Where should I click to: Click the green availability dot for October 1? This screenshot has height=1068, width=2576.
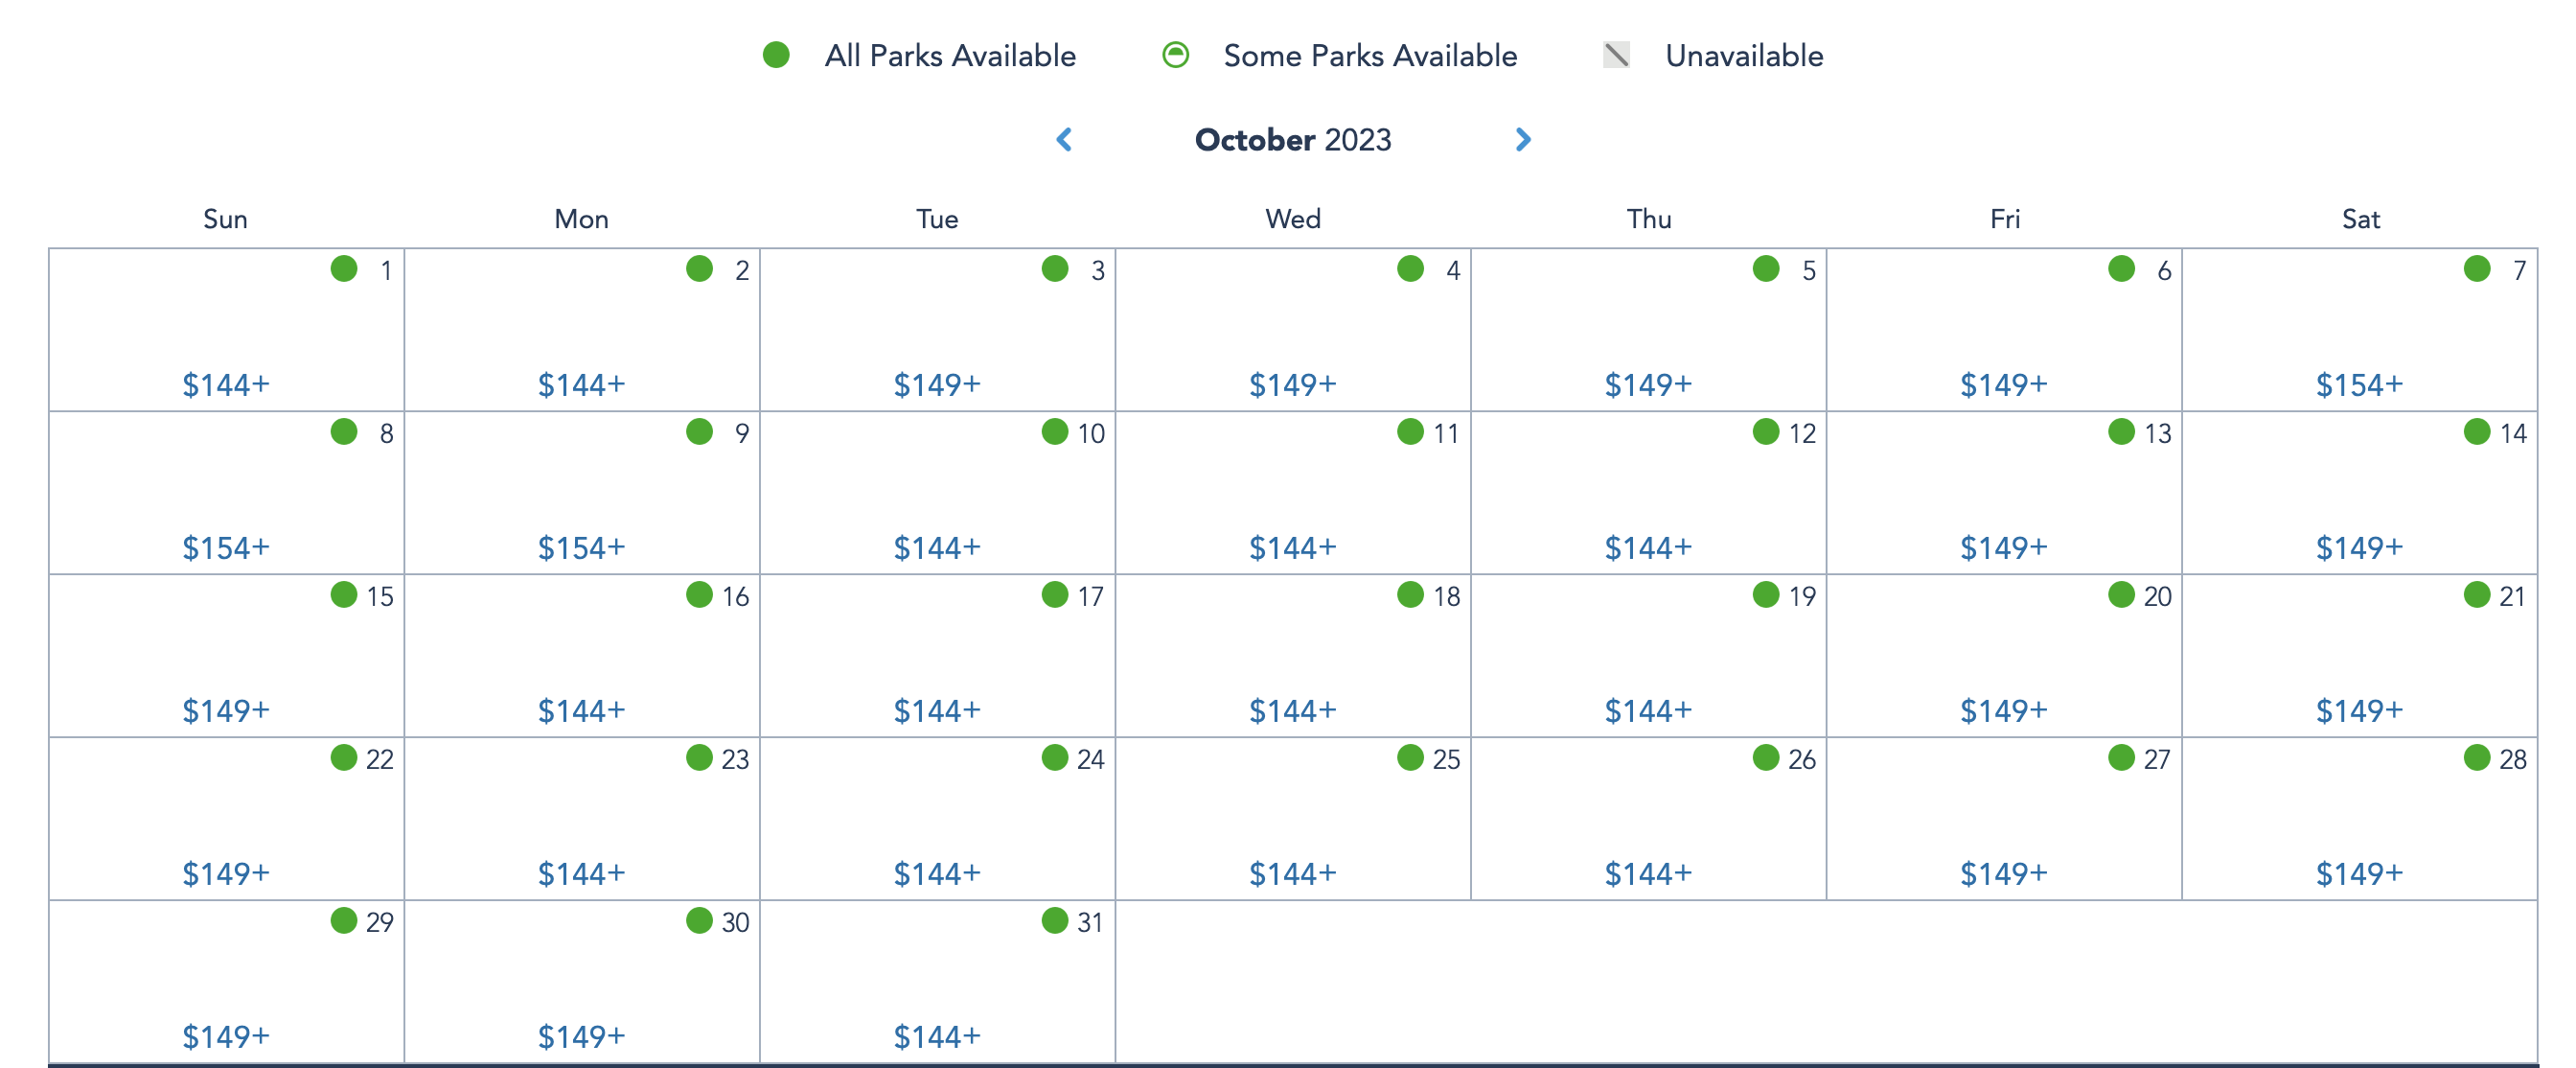coord(344,269)
